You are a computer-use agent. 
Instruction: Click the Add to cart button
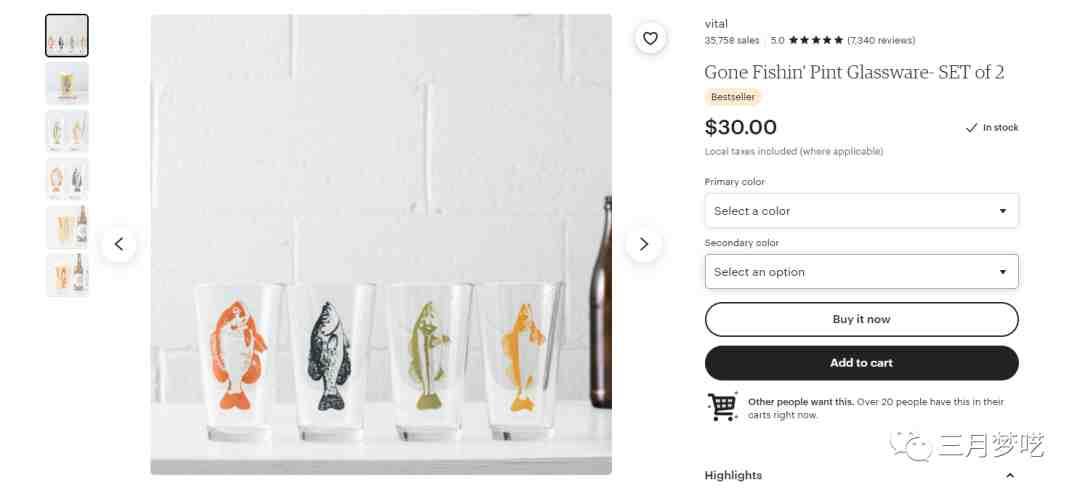861,363
